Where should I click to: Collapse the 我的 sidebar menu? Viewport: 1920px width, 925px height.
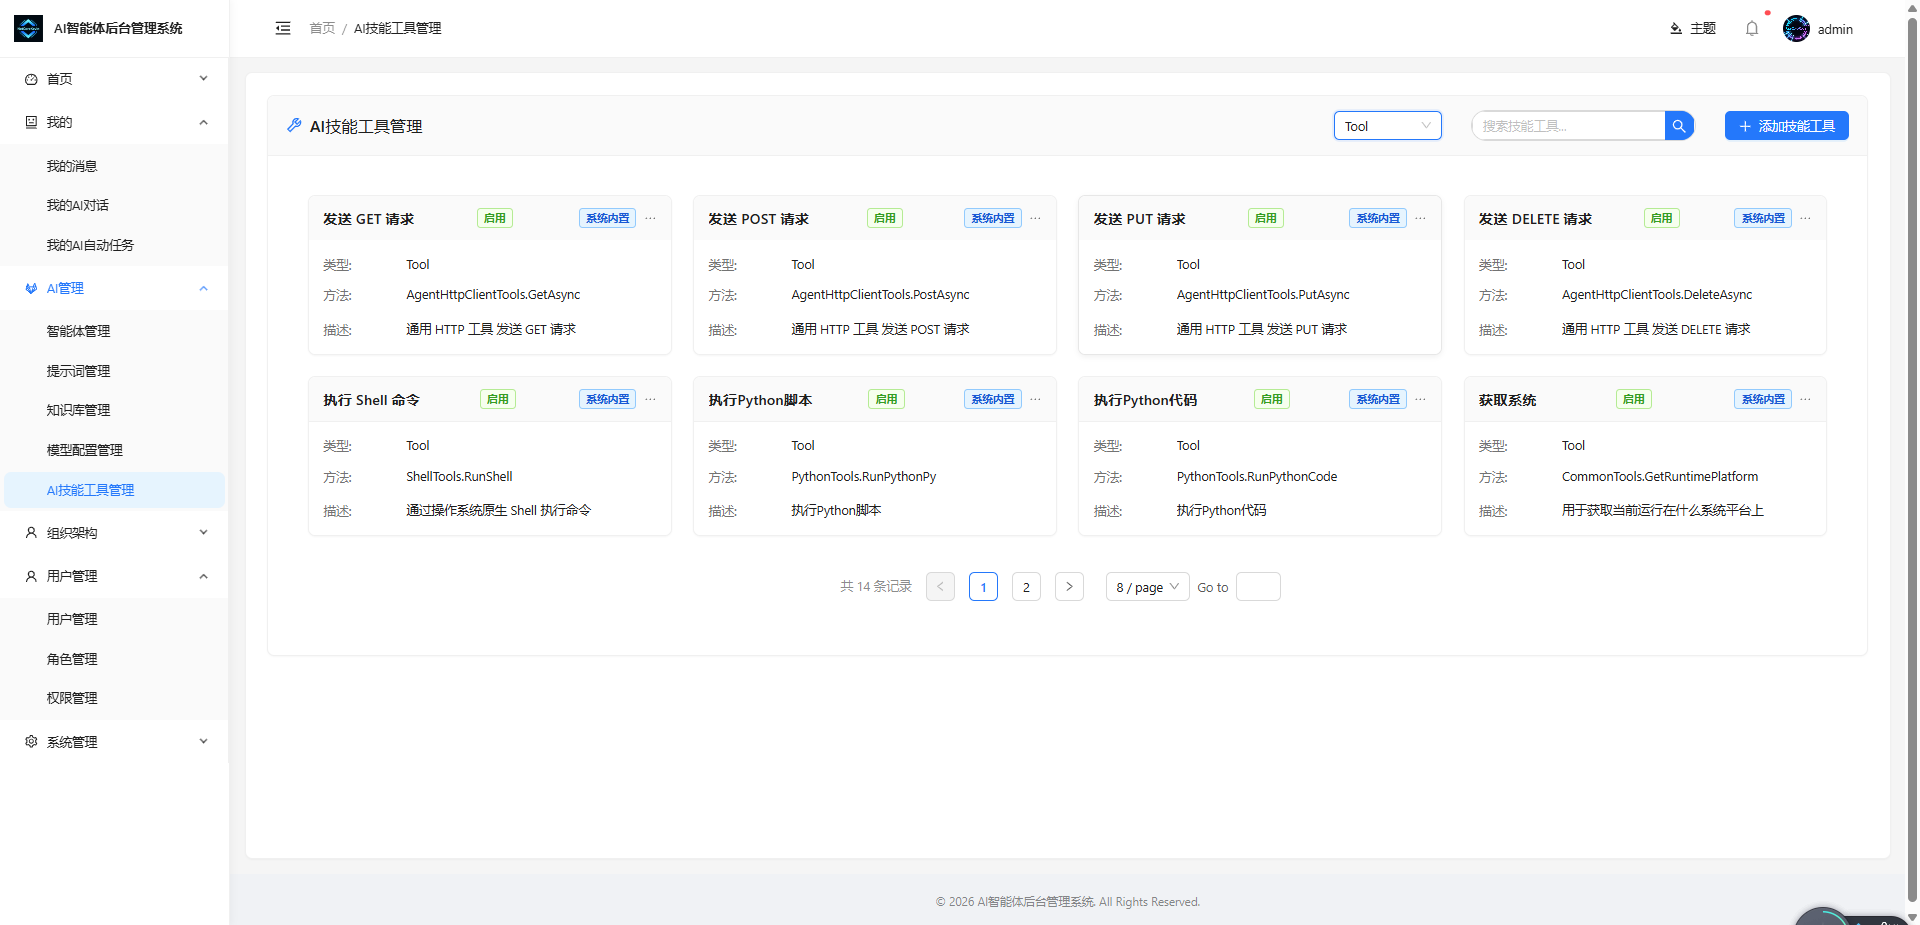[x=114, y=122]
